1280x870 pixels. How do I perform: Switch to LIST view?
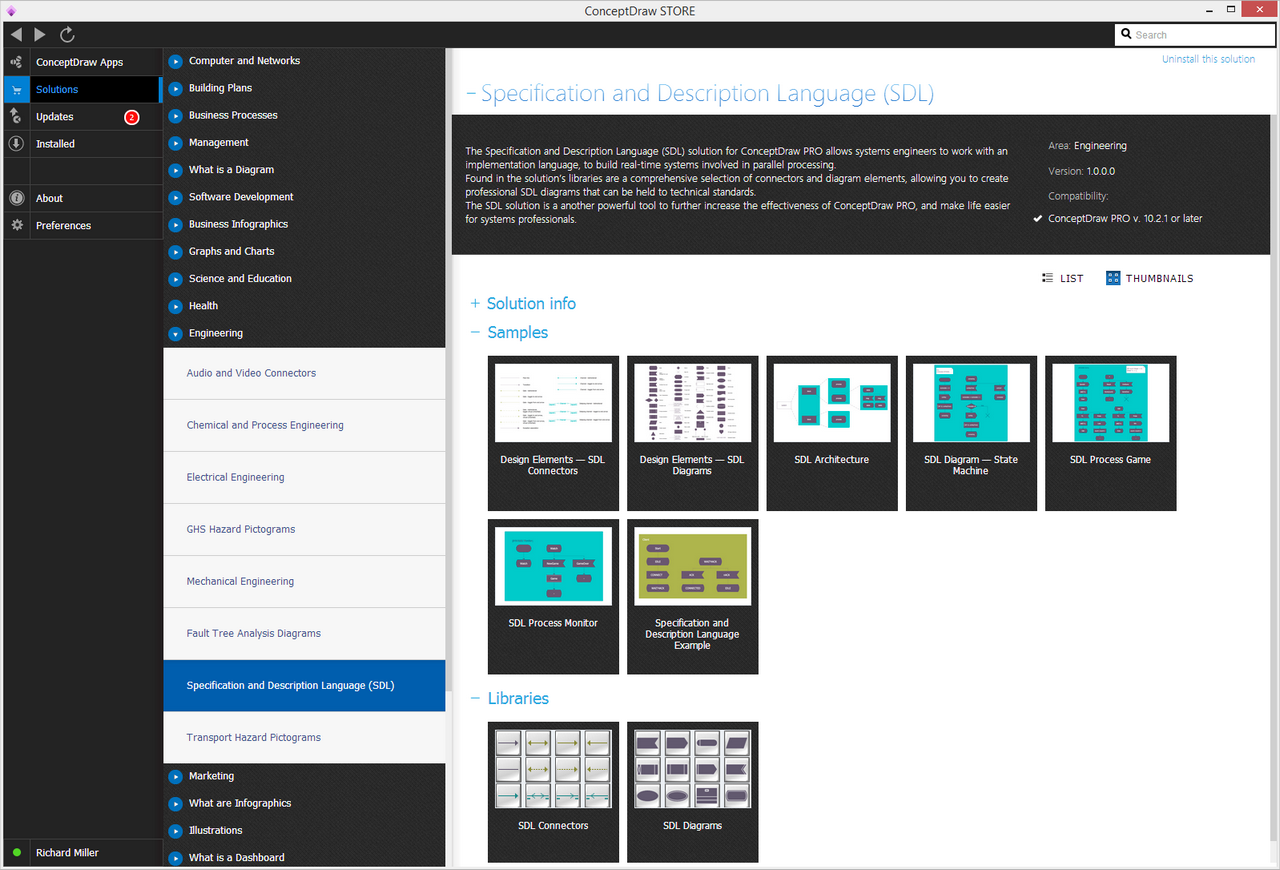[1062, 278]
